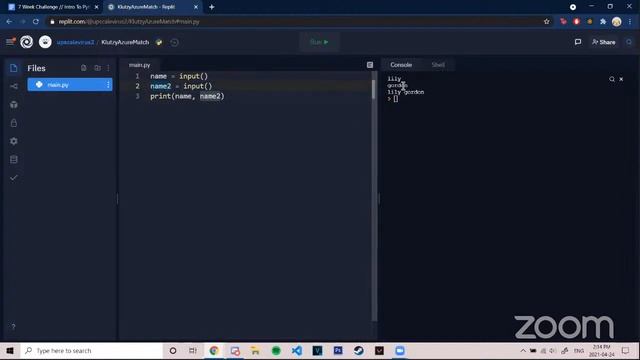This screenshot has width=640, height=360.
Task: Reload the page
Action: point(36,22)
